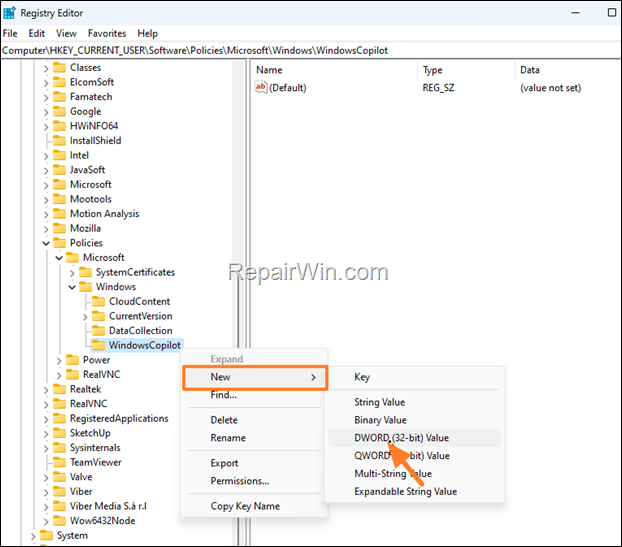Click the InstallShield folder icon
This screenshot has width=622, height=547.
60,140
